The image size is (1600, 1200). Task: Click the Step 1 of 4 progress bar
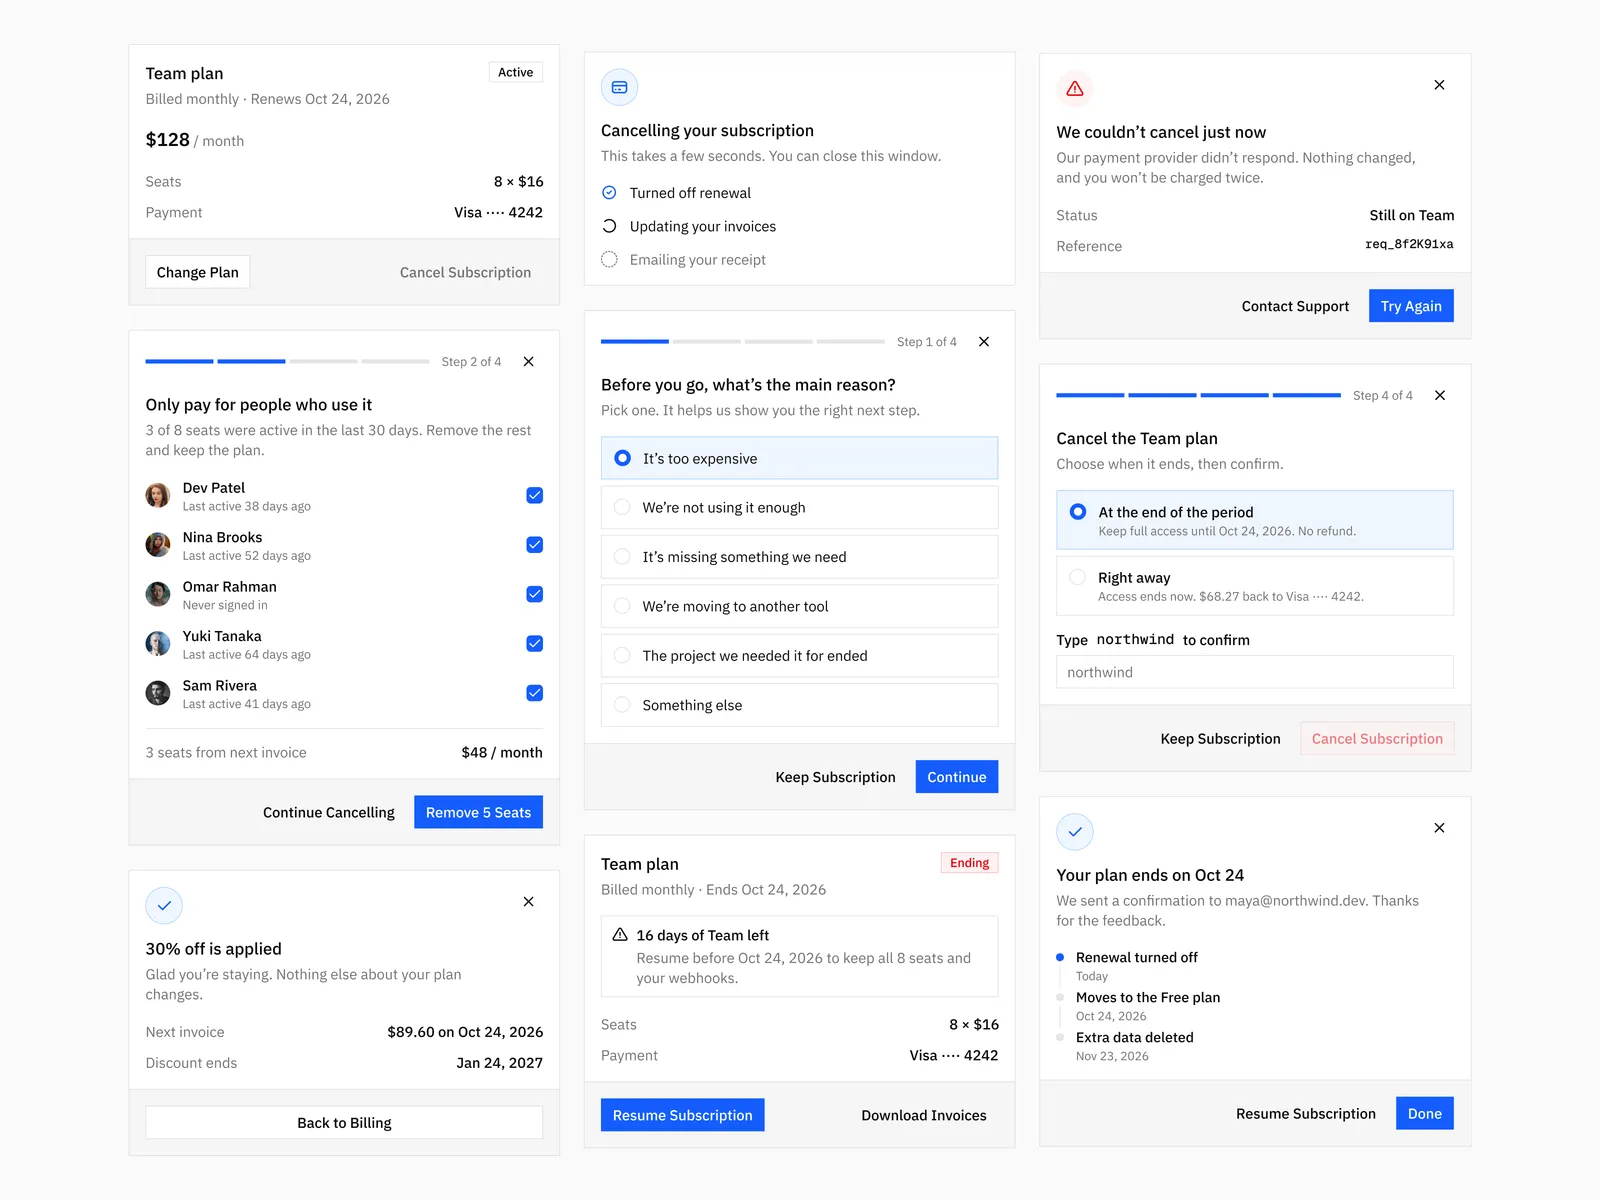coord(743,342)
